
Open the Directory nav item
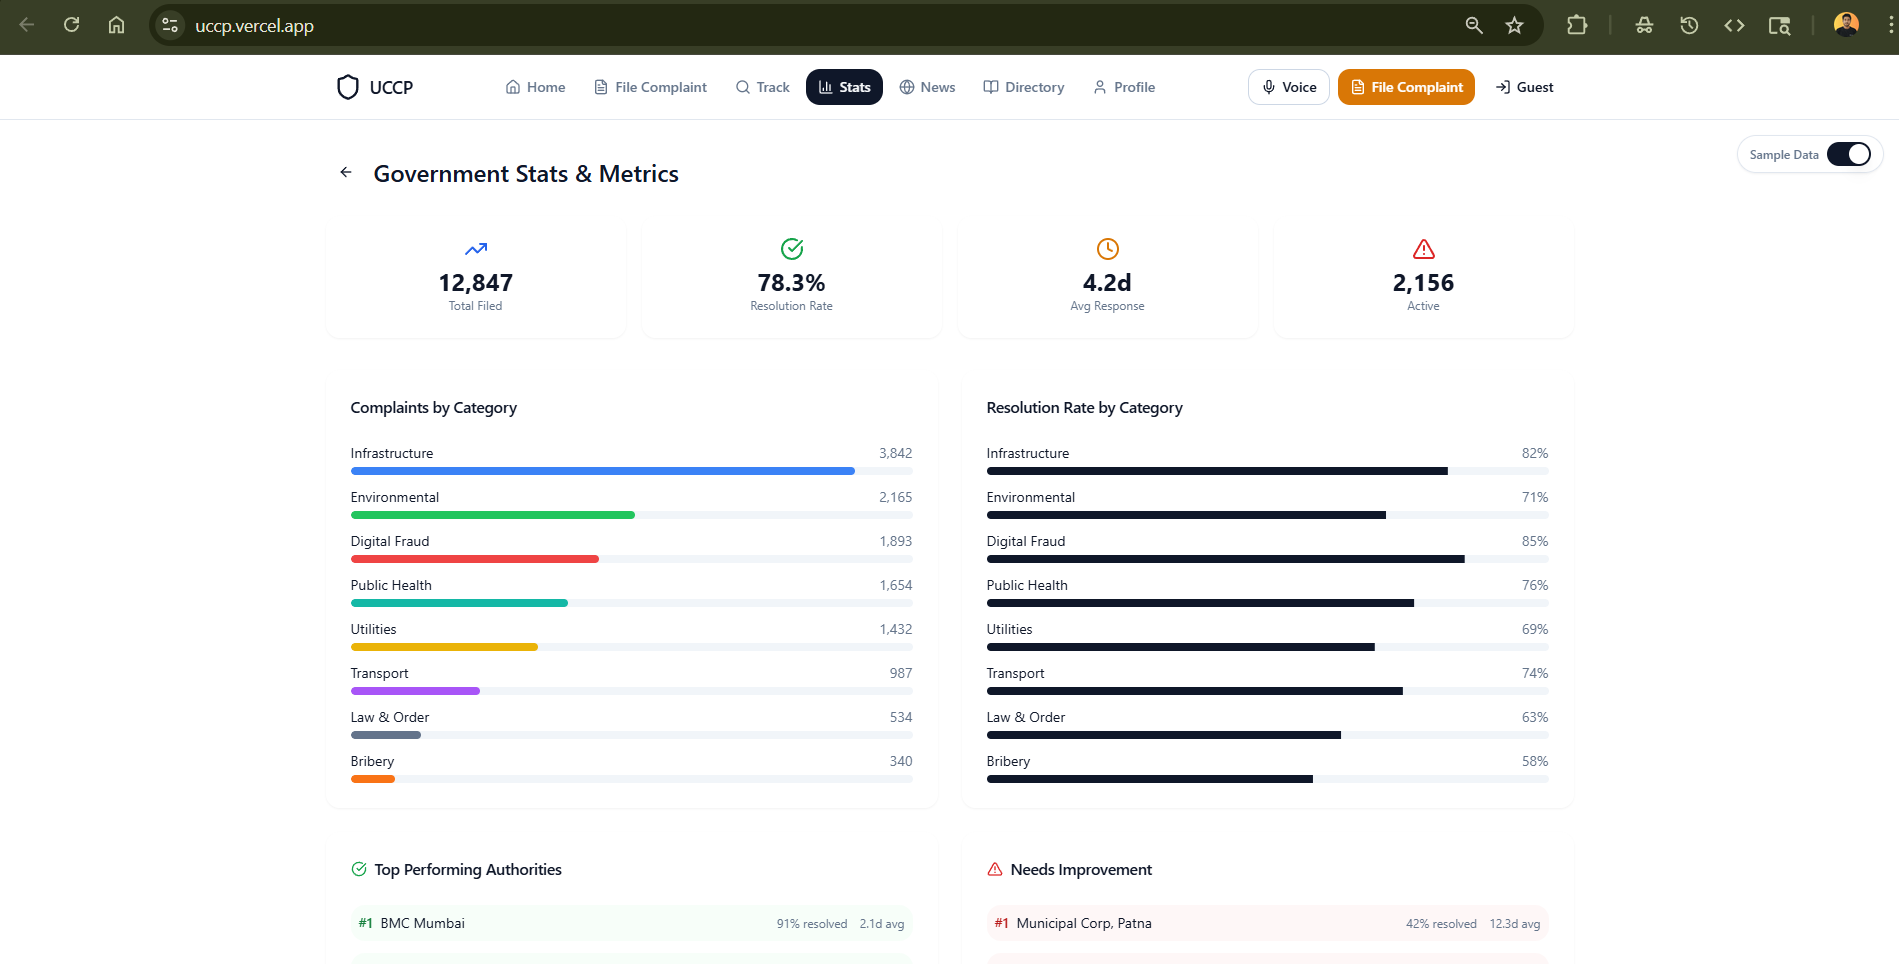(x=1024, y=87)
